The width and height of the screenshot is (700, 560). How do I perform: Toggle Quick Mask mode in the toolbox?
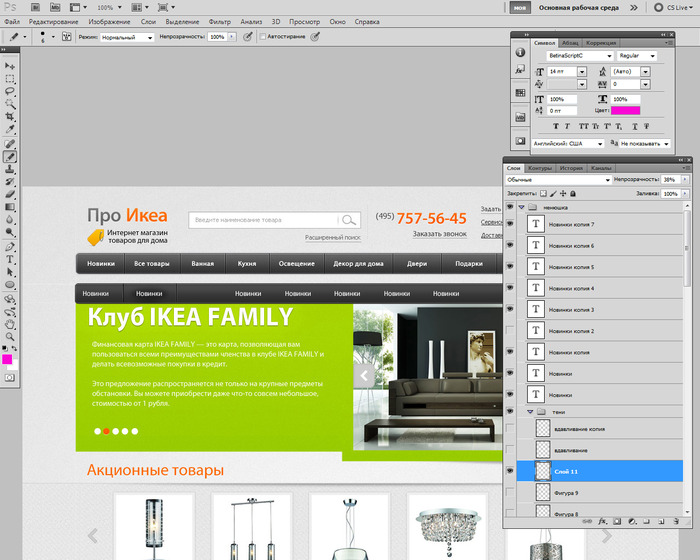click(x=10, y=378)
